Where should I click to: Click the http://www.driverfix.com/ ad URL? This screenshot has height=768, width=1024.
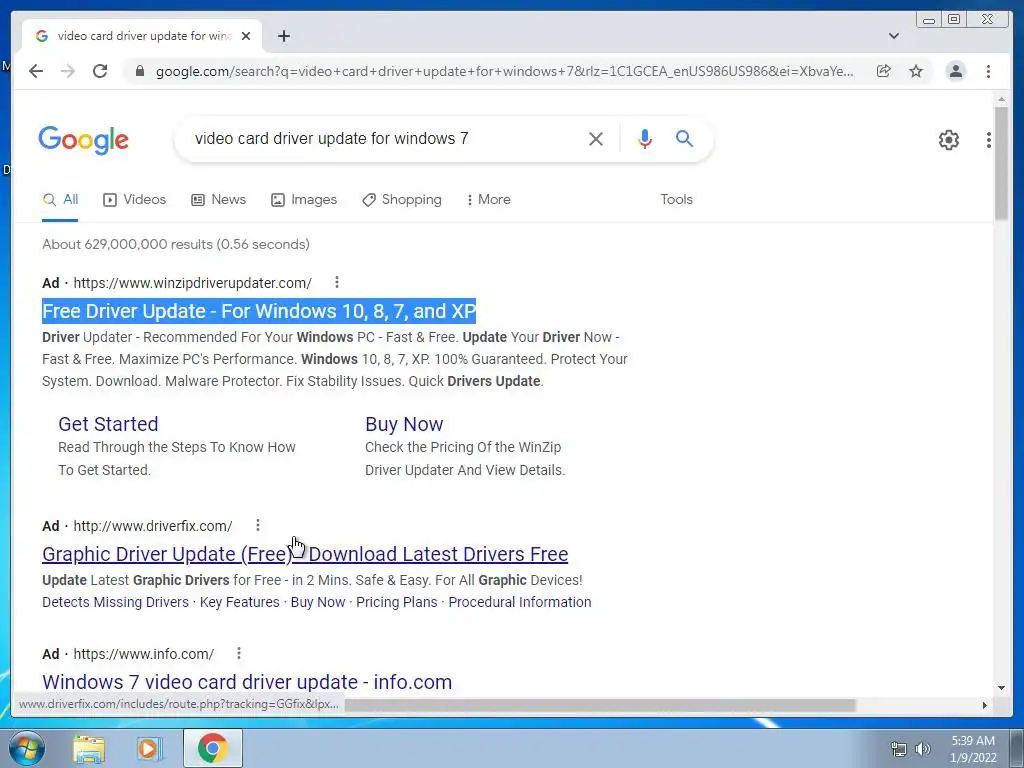pyautogui.click(x=153, y=526)
